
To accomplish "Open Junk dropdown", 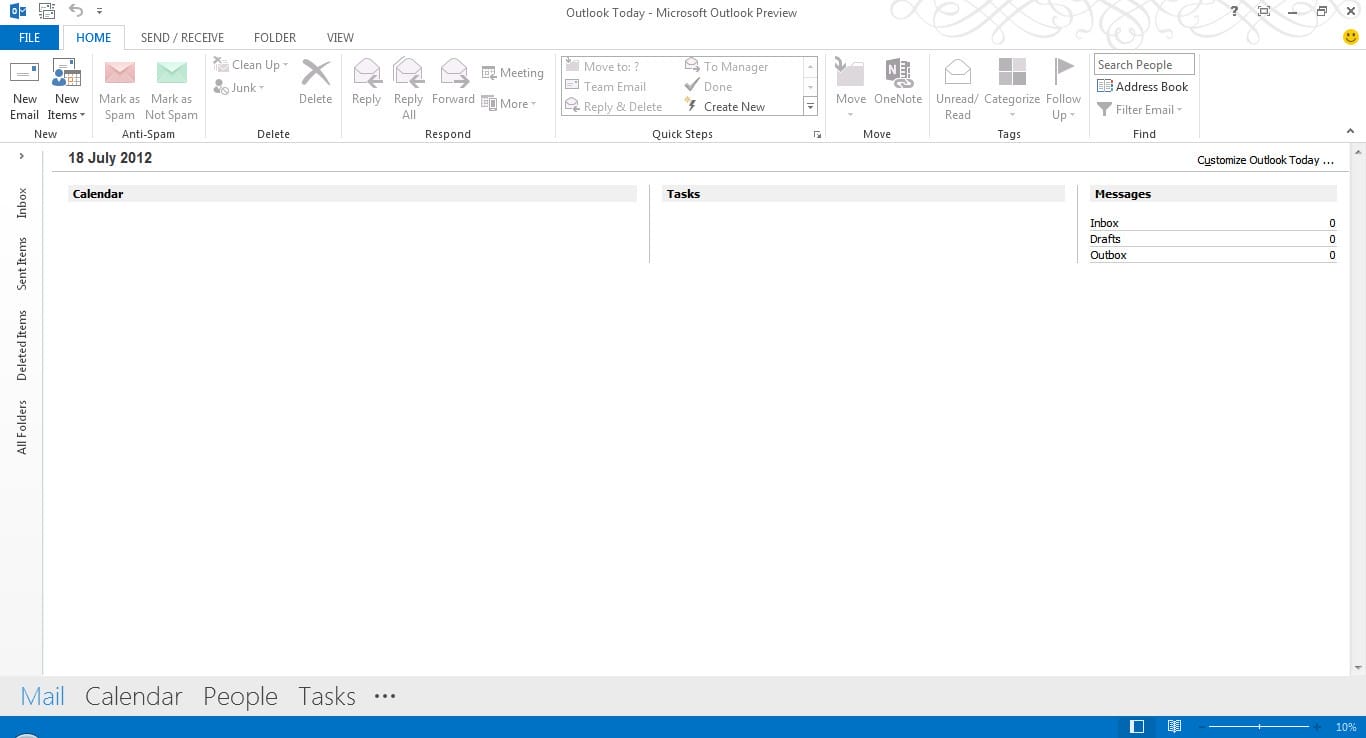I will click(239, 88).
